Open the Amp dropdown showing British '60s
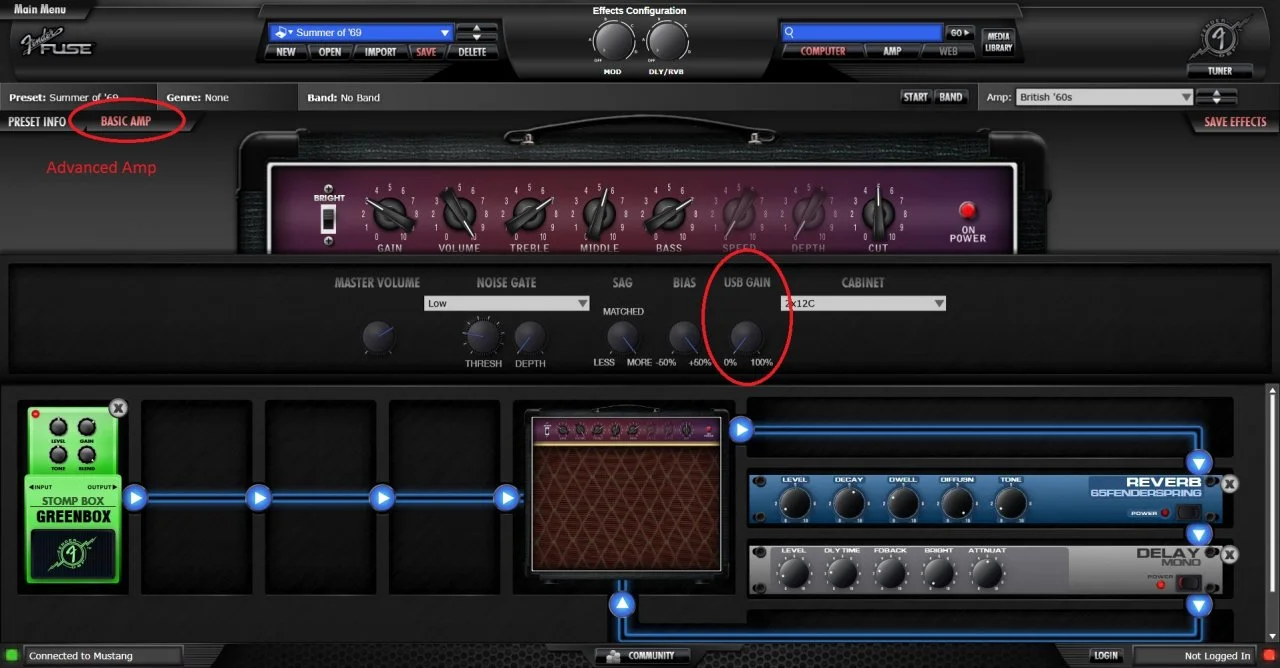 [x=1103, y=97]
